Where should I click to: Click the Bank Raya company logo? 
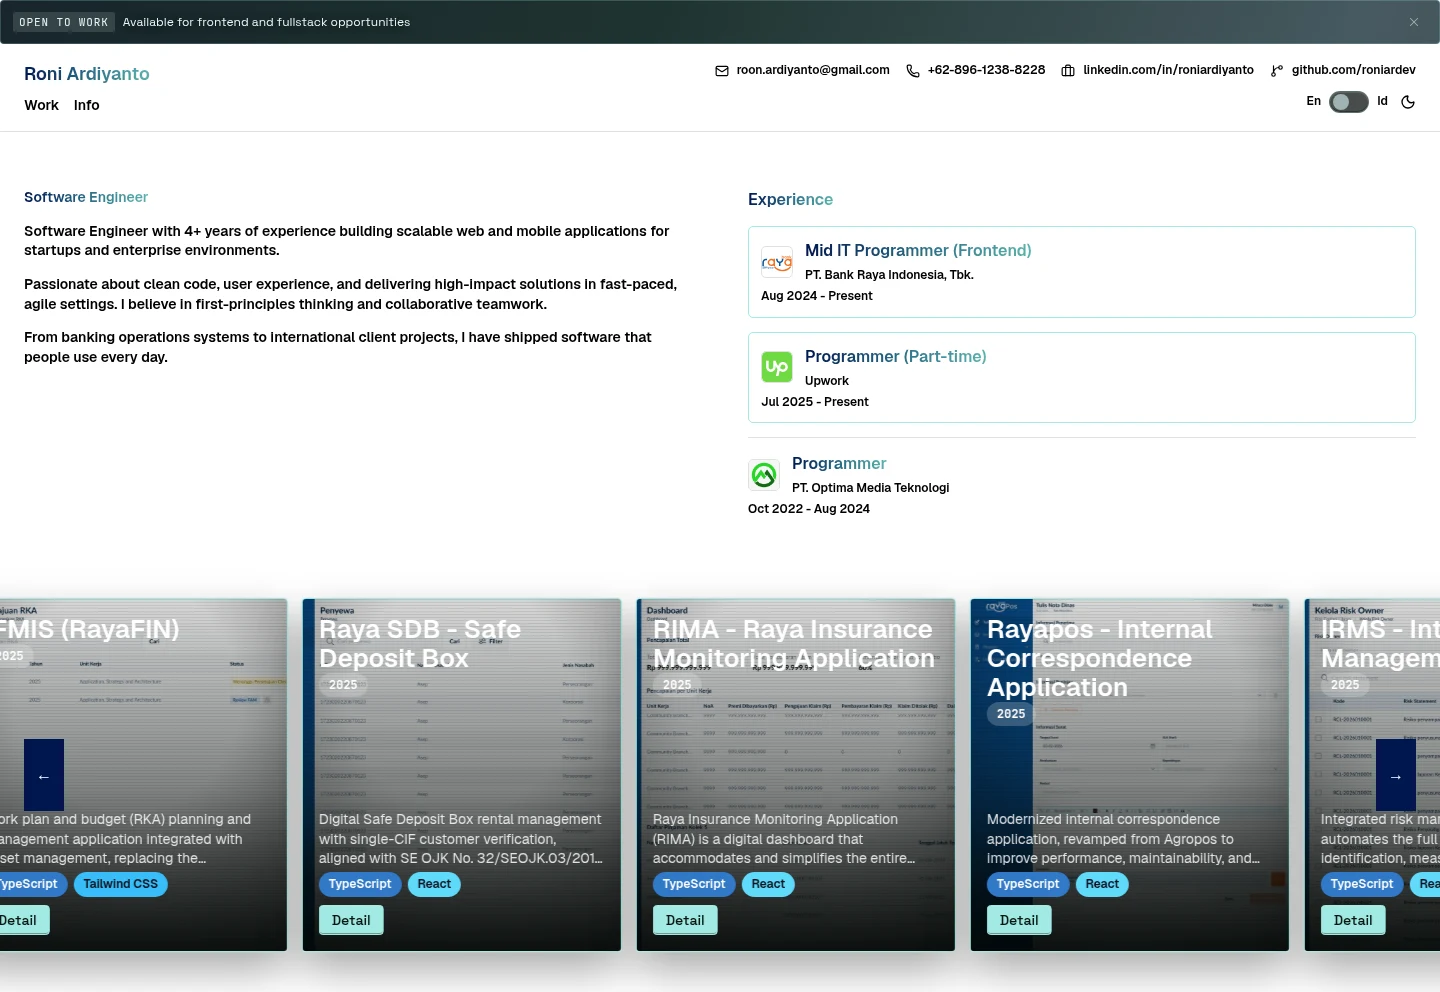click(777, 262)
